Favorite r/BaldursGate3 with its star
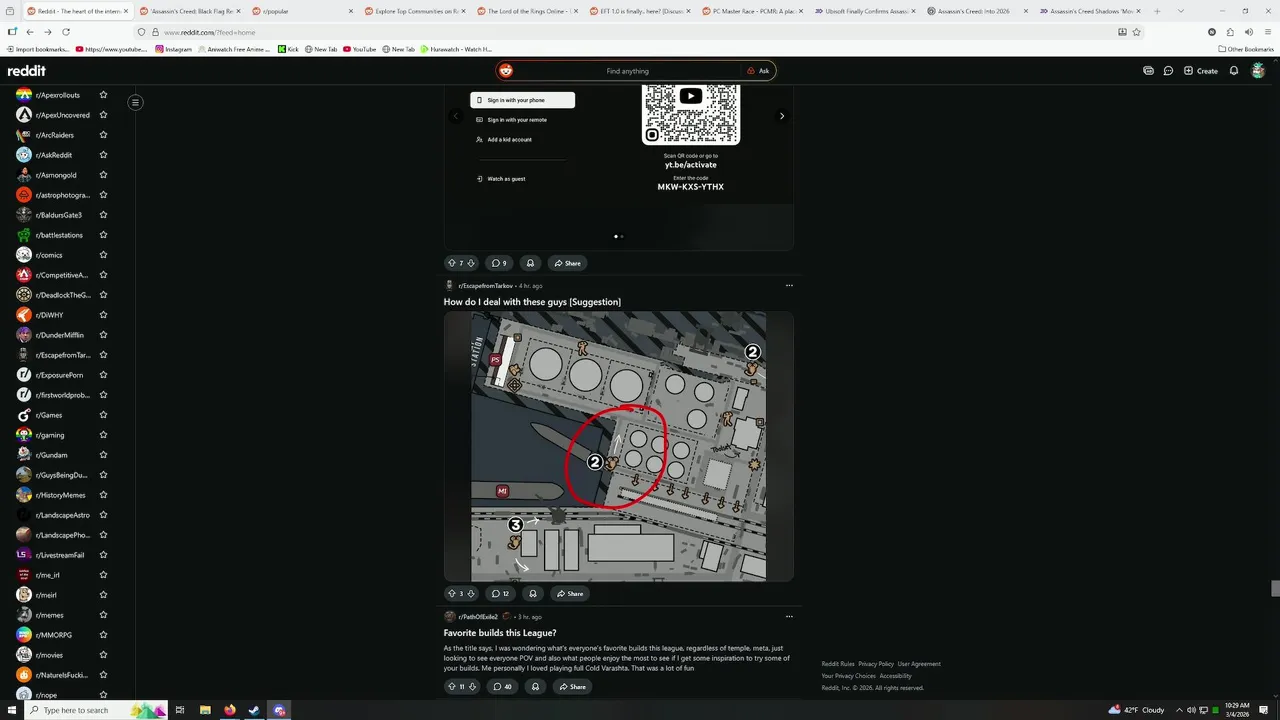 tap(103, 215)
